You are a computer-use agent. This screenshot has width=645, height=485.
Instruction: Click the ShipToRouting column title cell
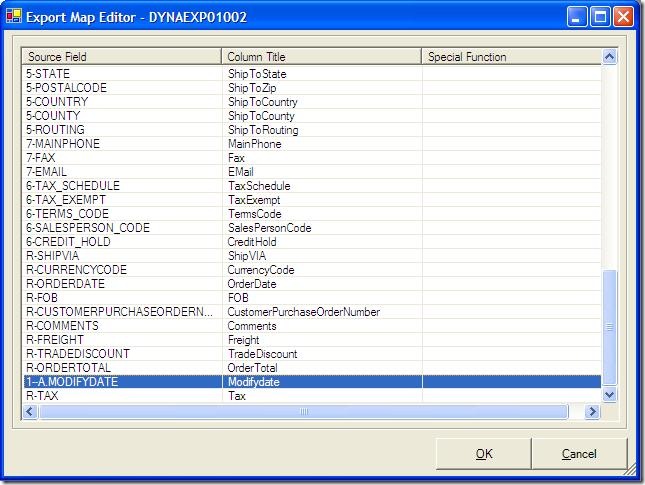[x=322, y=130]
